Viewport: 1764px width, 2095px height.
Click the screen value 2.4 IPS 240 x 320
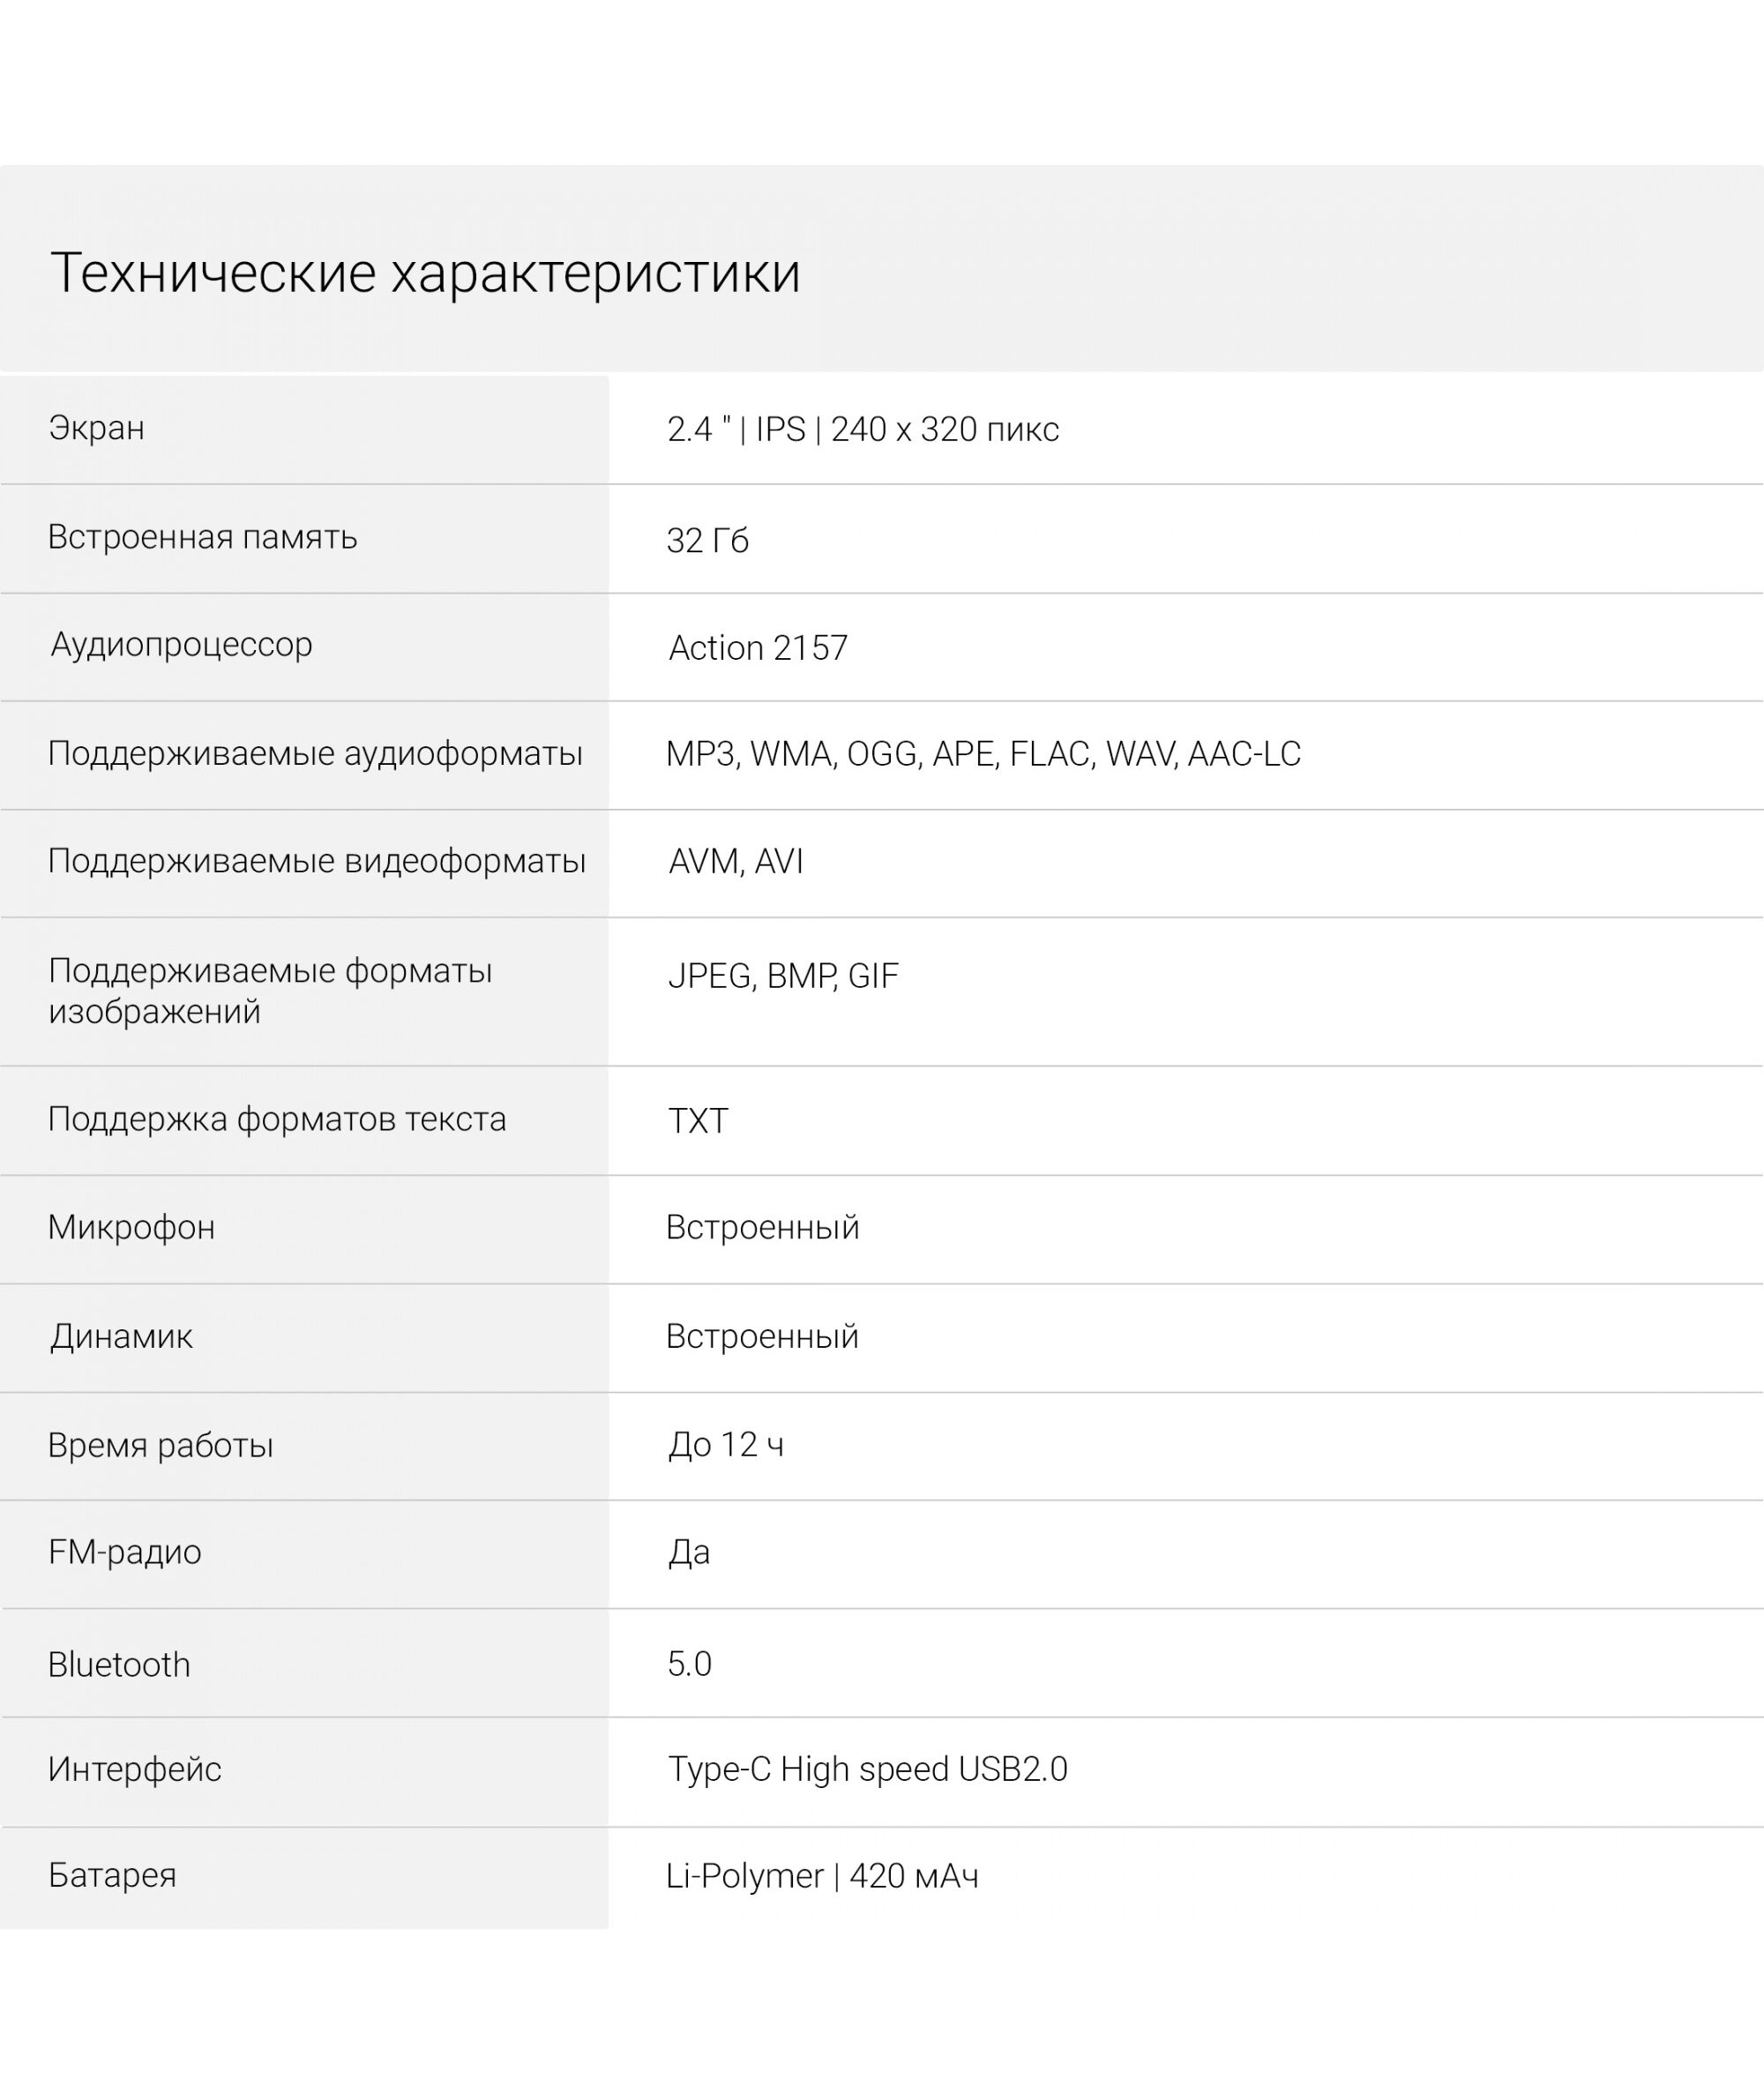tap(862, 429)
